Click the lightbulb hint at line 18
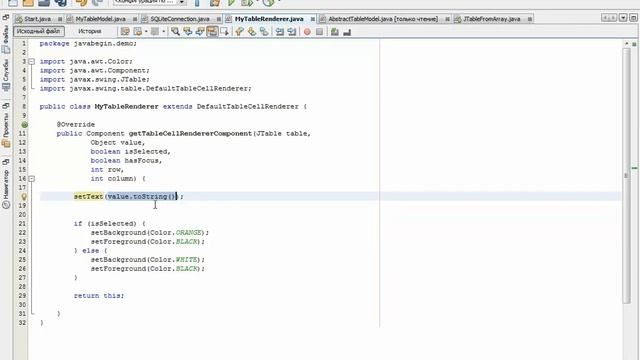 click(24, 196)
